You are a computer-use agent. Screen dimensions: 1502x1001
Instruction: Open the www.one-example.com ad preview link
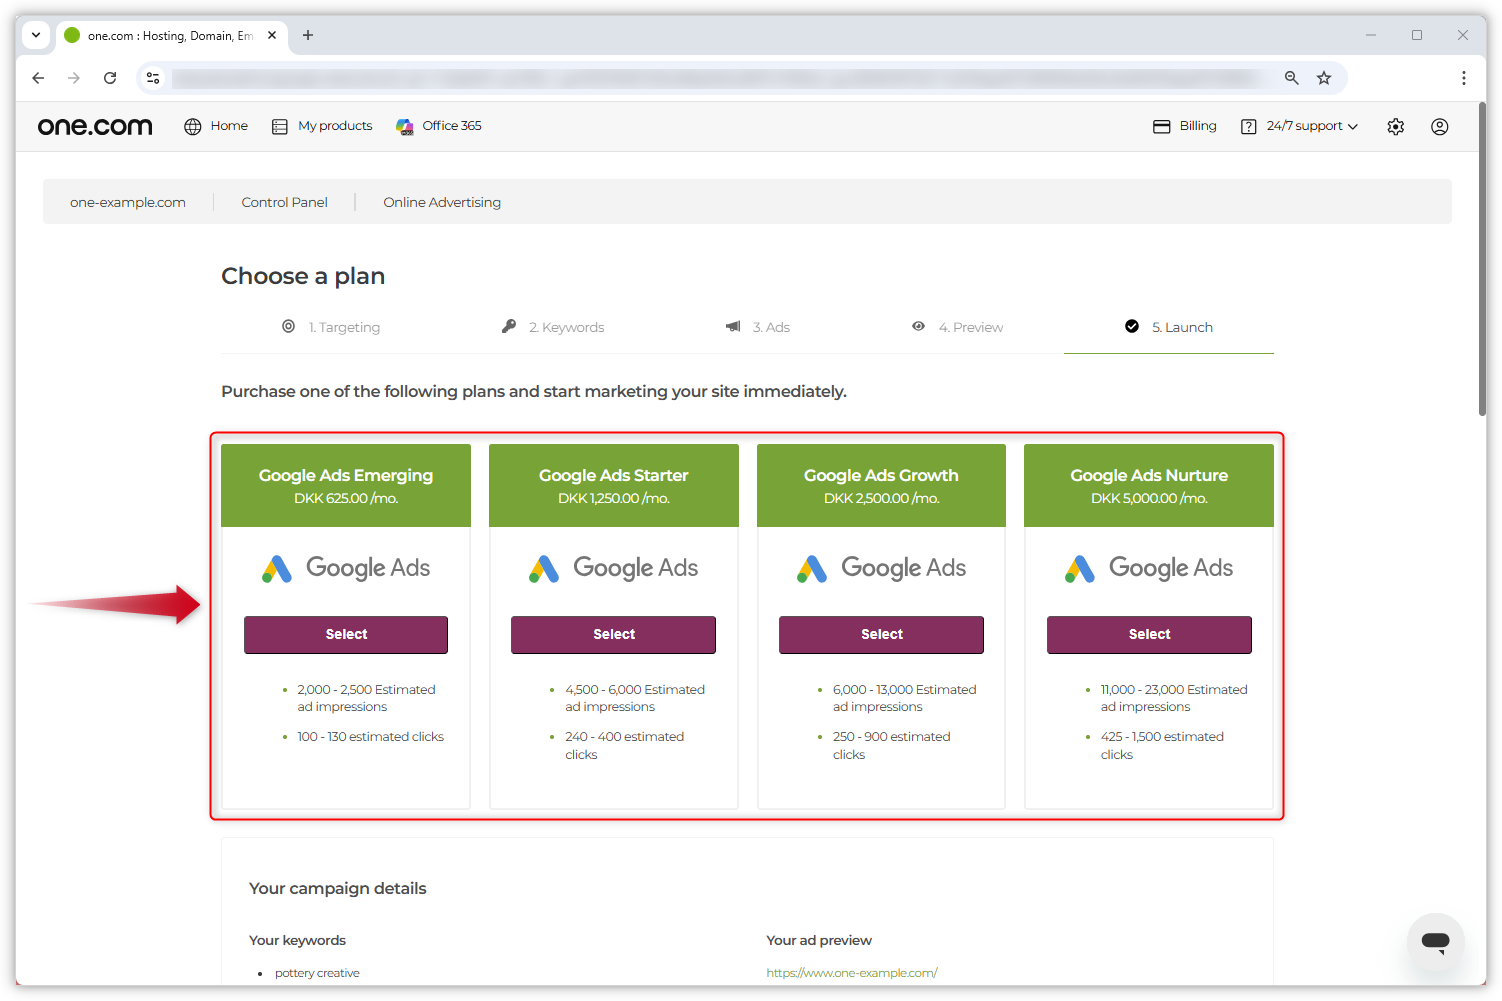pyautogui.click(x=852, y=973)
